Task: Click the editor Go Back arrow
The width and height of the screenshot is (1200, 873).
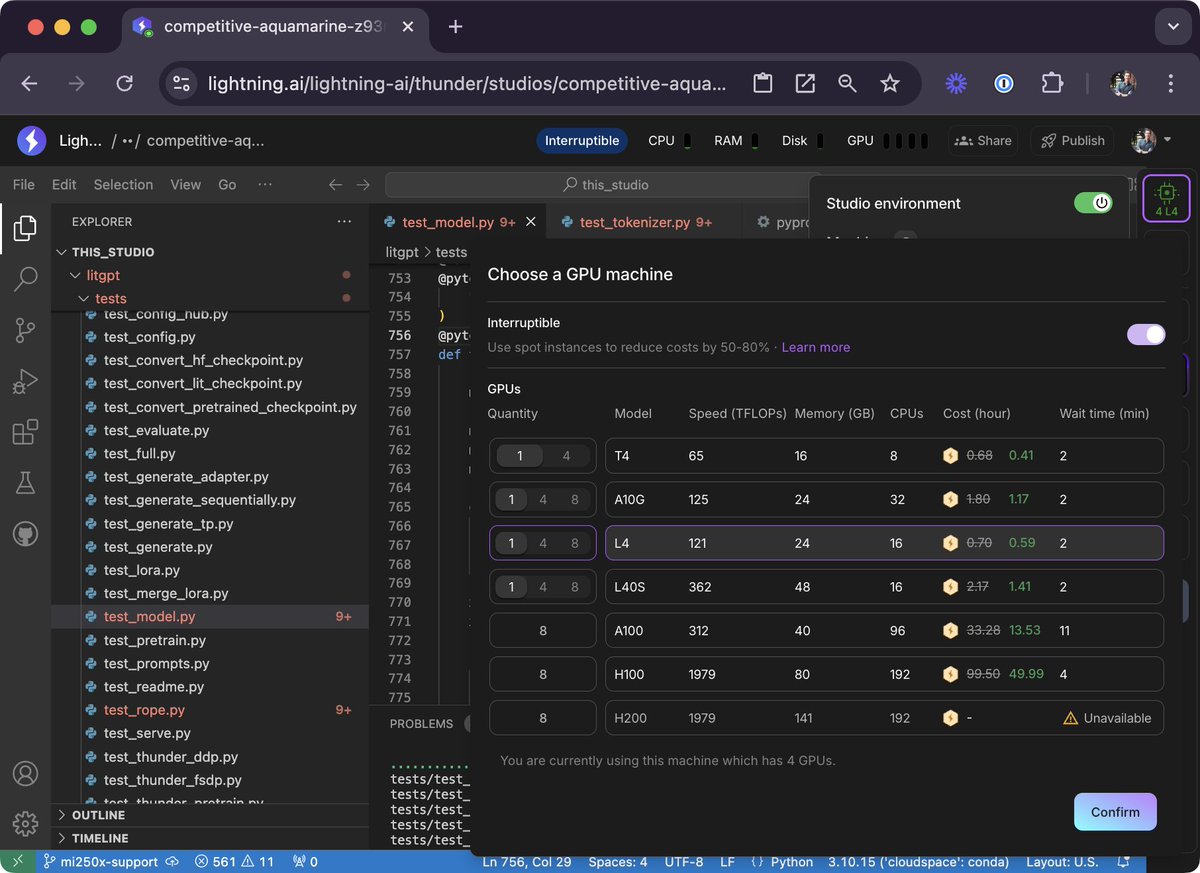Action: (336, 185)
